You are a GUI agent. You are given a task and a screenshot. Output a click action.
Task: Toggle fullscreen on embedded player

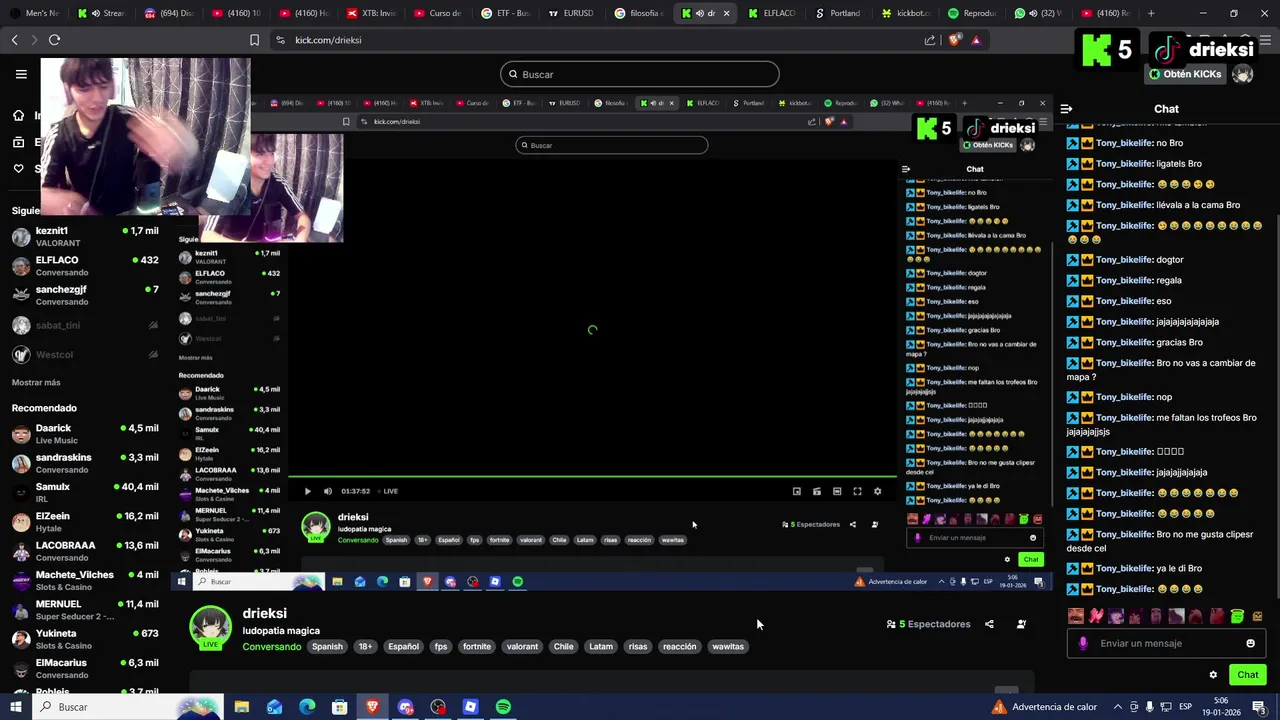pyautogui.click(x=857, y=491)
